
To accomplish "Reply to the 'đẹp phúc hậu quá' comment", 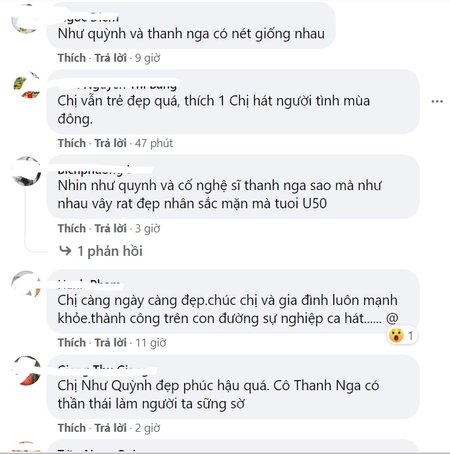I will [110, 428].
